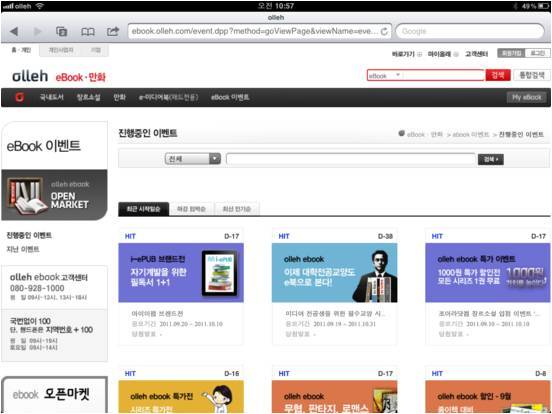The image size is (552, 414).
Task: Open the i-ePUB 브랜드전 event banner
Action: 181,272
